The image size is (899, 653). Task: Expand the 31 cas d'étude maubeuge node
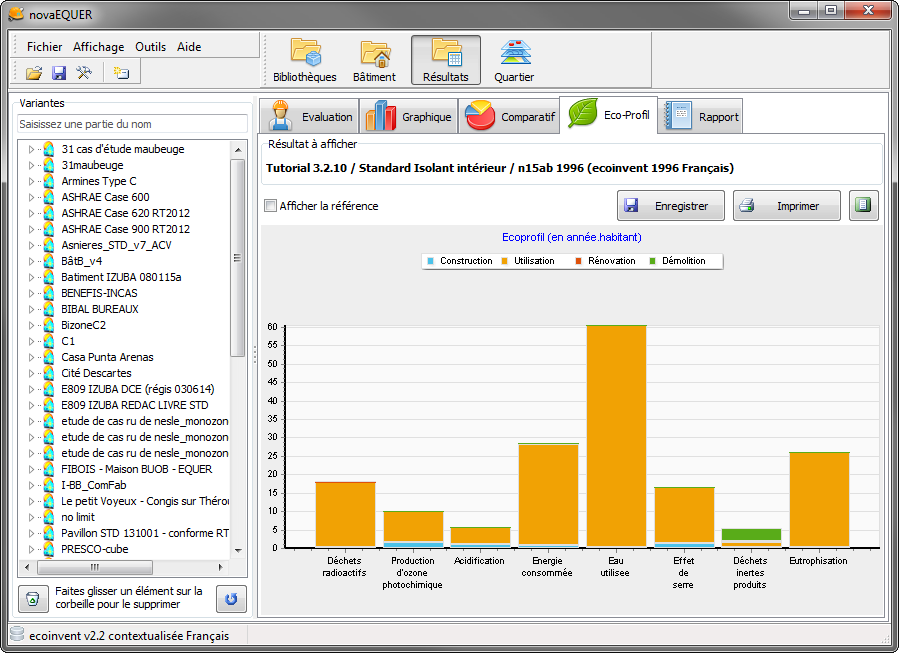(x=31, y=149)
